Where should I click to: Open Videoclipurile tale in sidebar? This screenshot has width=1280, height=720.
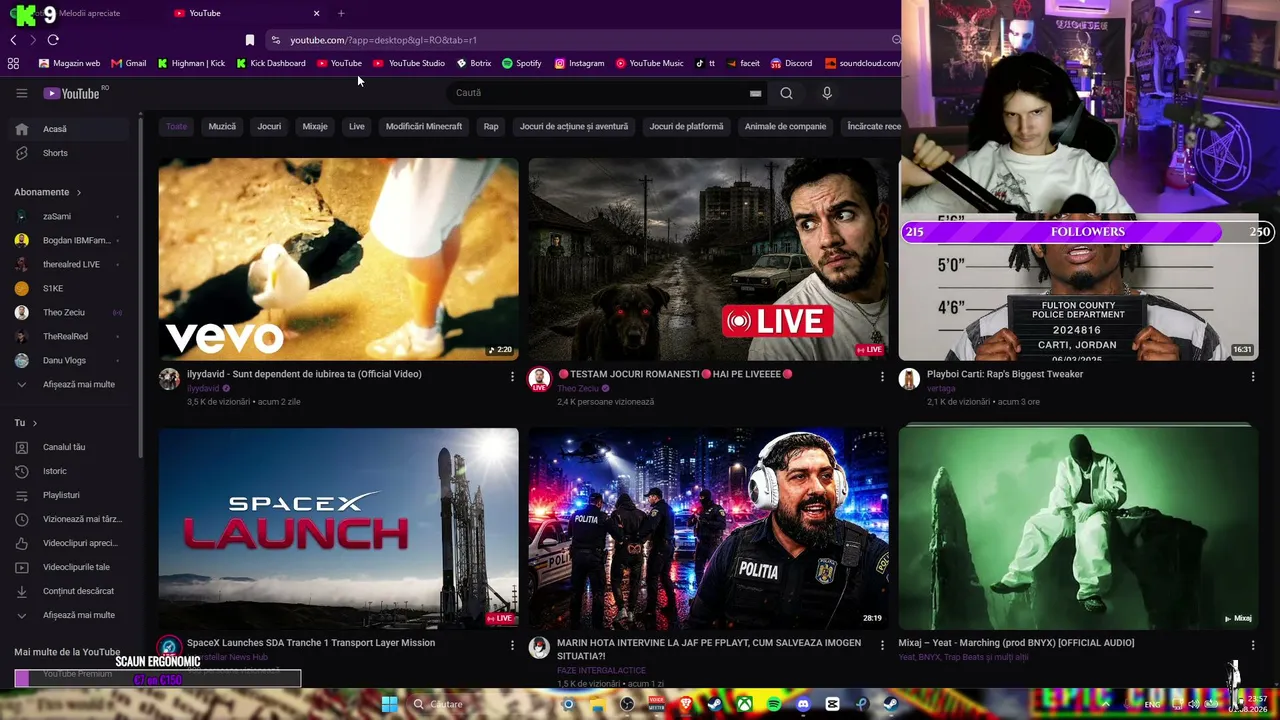[70, 567]
